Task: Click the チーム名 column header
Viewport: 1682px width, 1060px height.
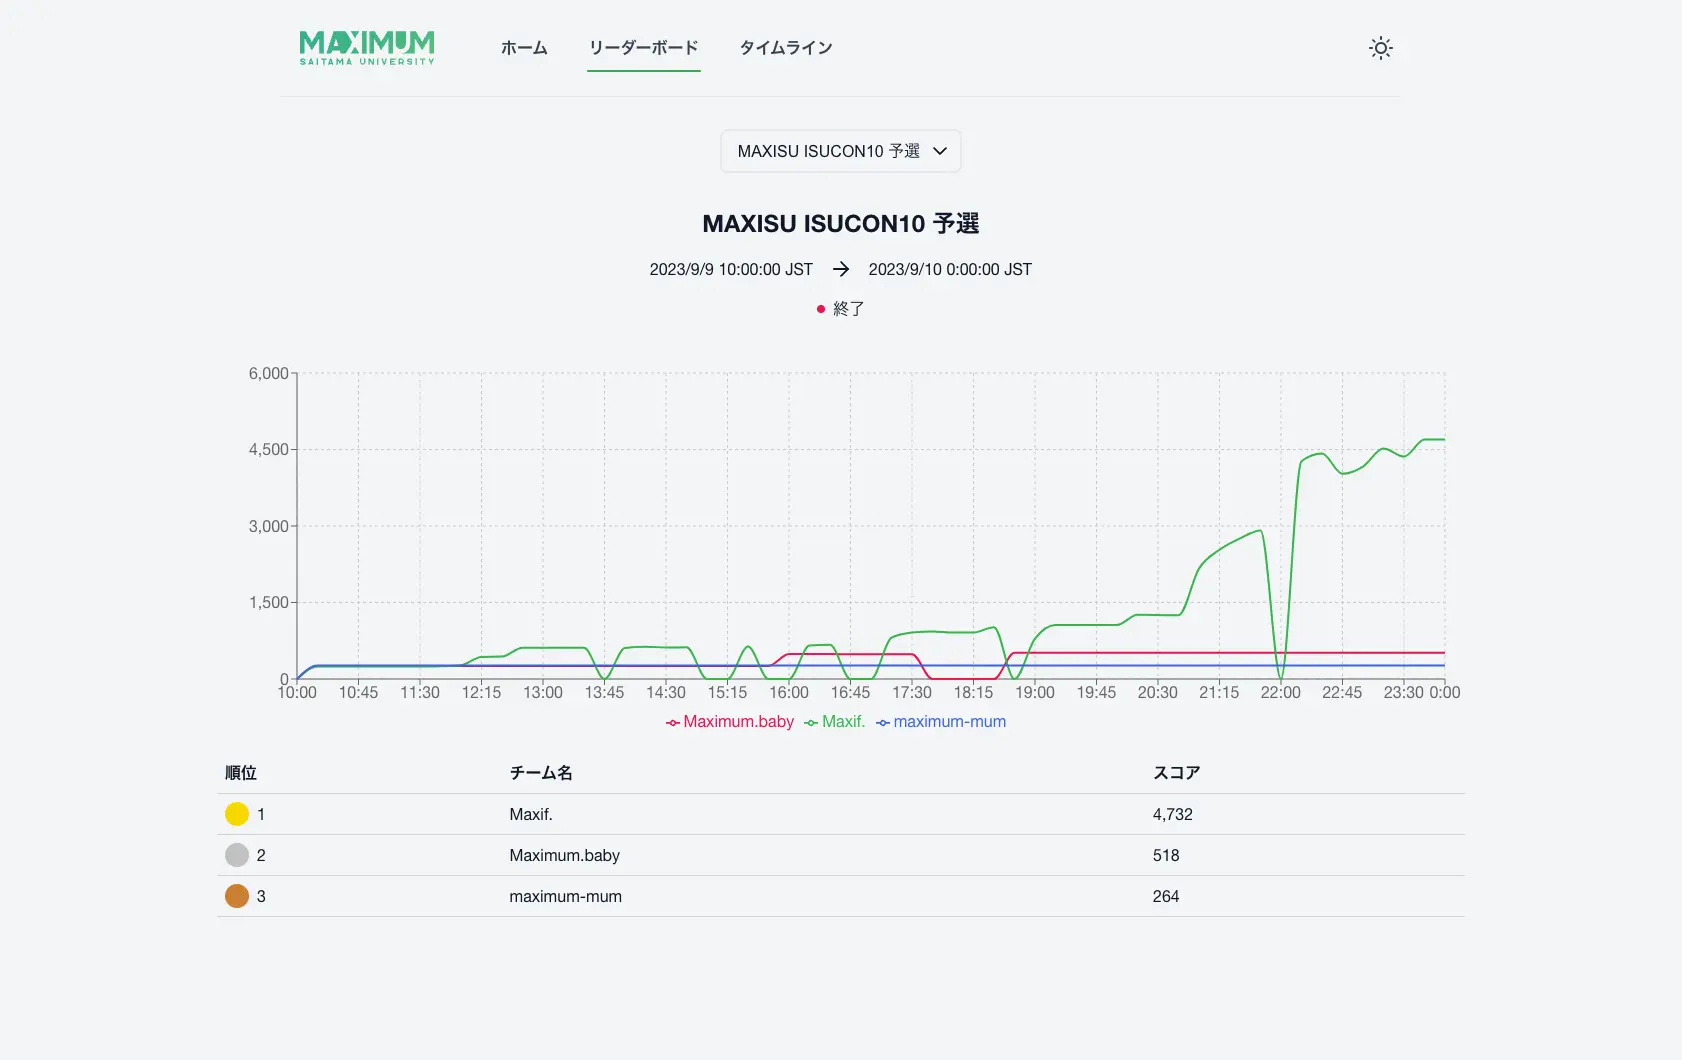Action: click(x=541, y=773)
